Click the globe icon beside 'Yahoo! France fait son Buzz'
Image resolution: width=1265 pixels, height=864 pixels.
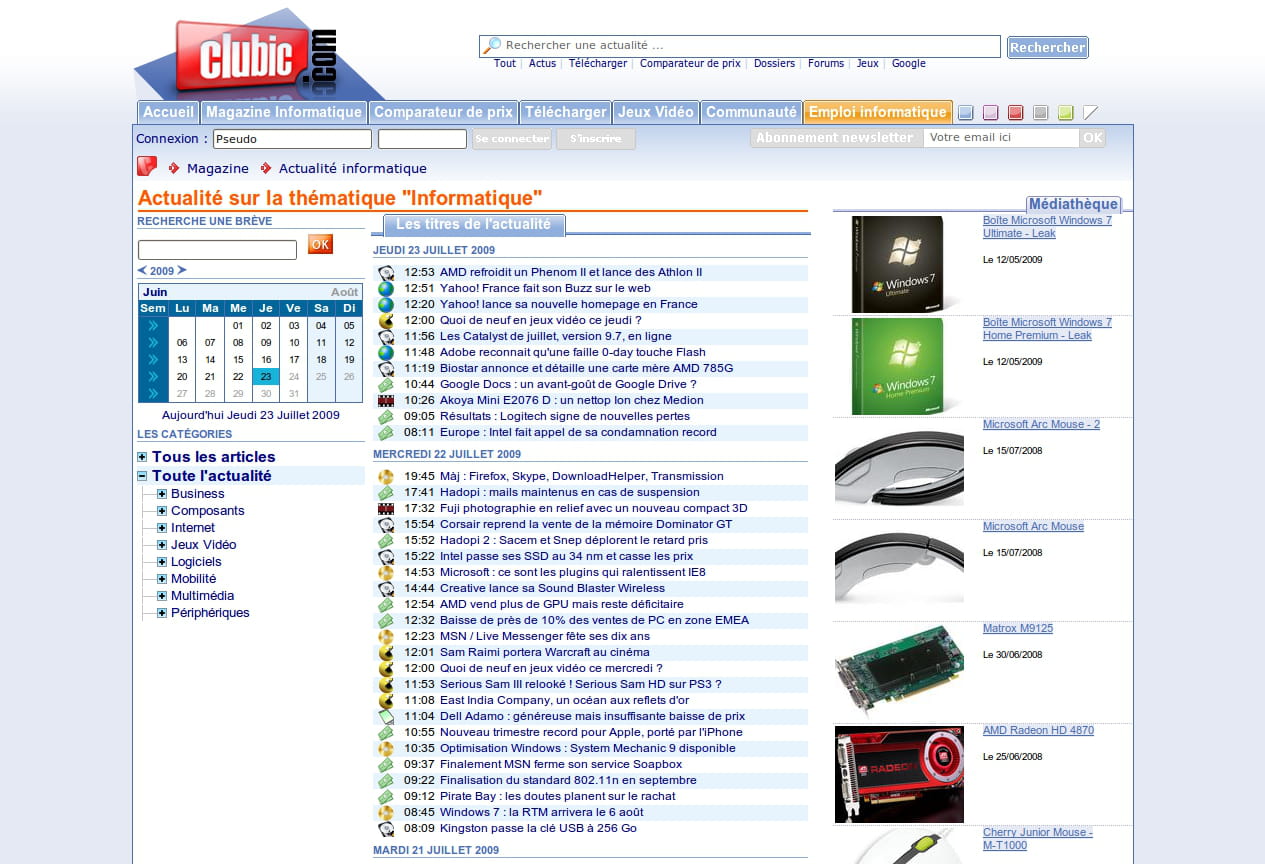386,288
